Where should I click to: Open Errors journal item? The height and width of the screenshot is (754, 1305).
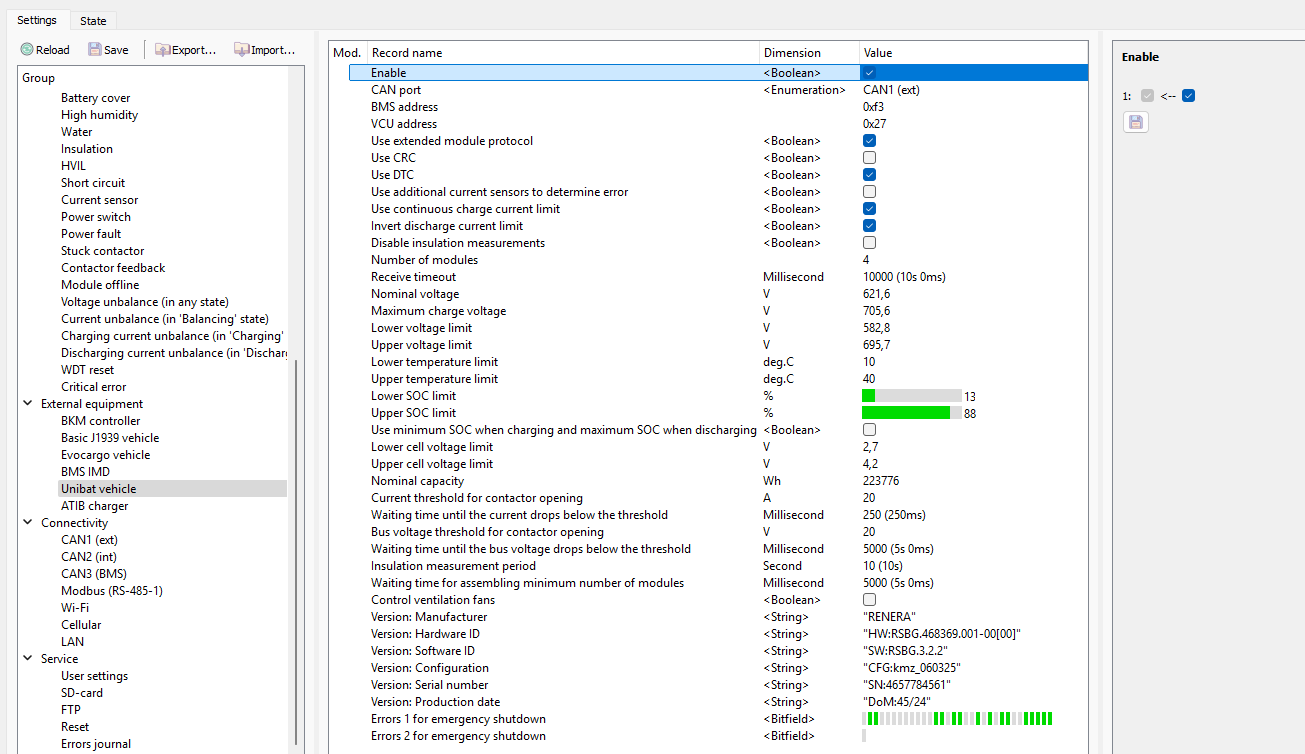[x=96, y=744]
